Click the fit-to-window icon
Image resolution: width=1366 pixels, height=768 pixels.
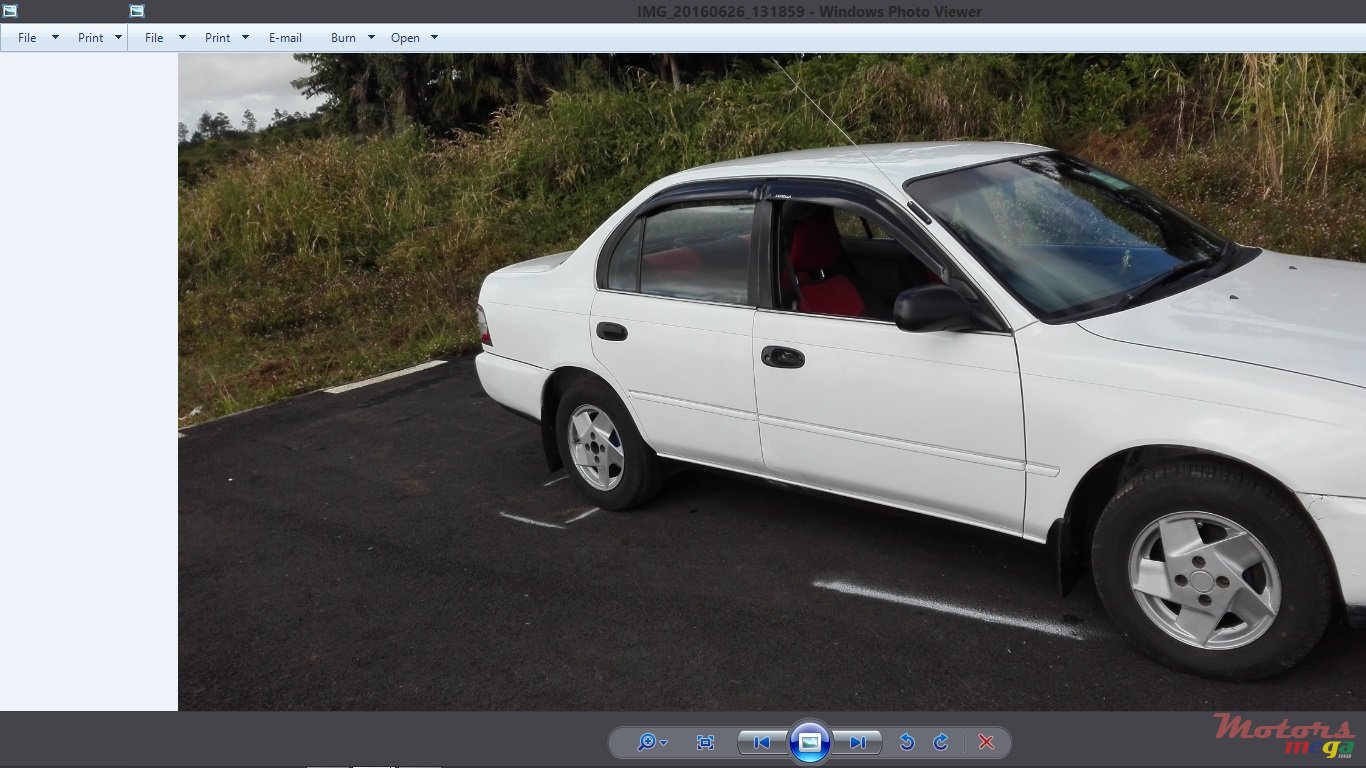pyautogui.click(x=705, y=742)
